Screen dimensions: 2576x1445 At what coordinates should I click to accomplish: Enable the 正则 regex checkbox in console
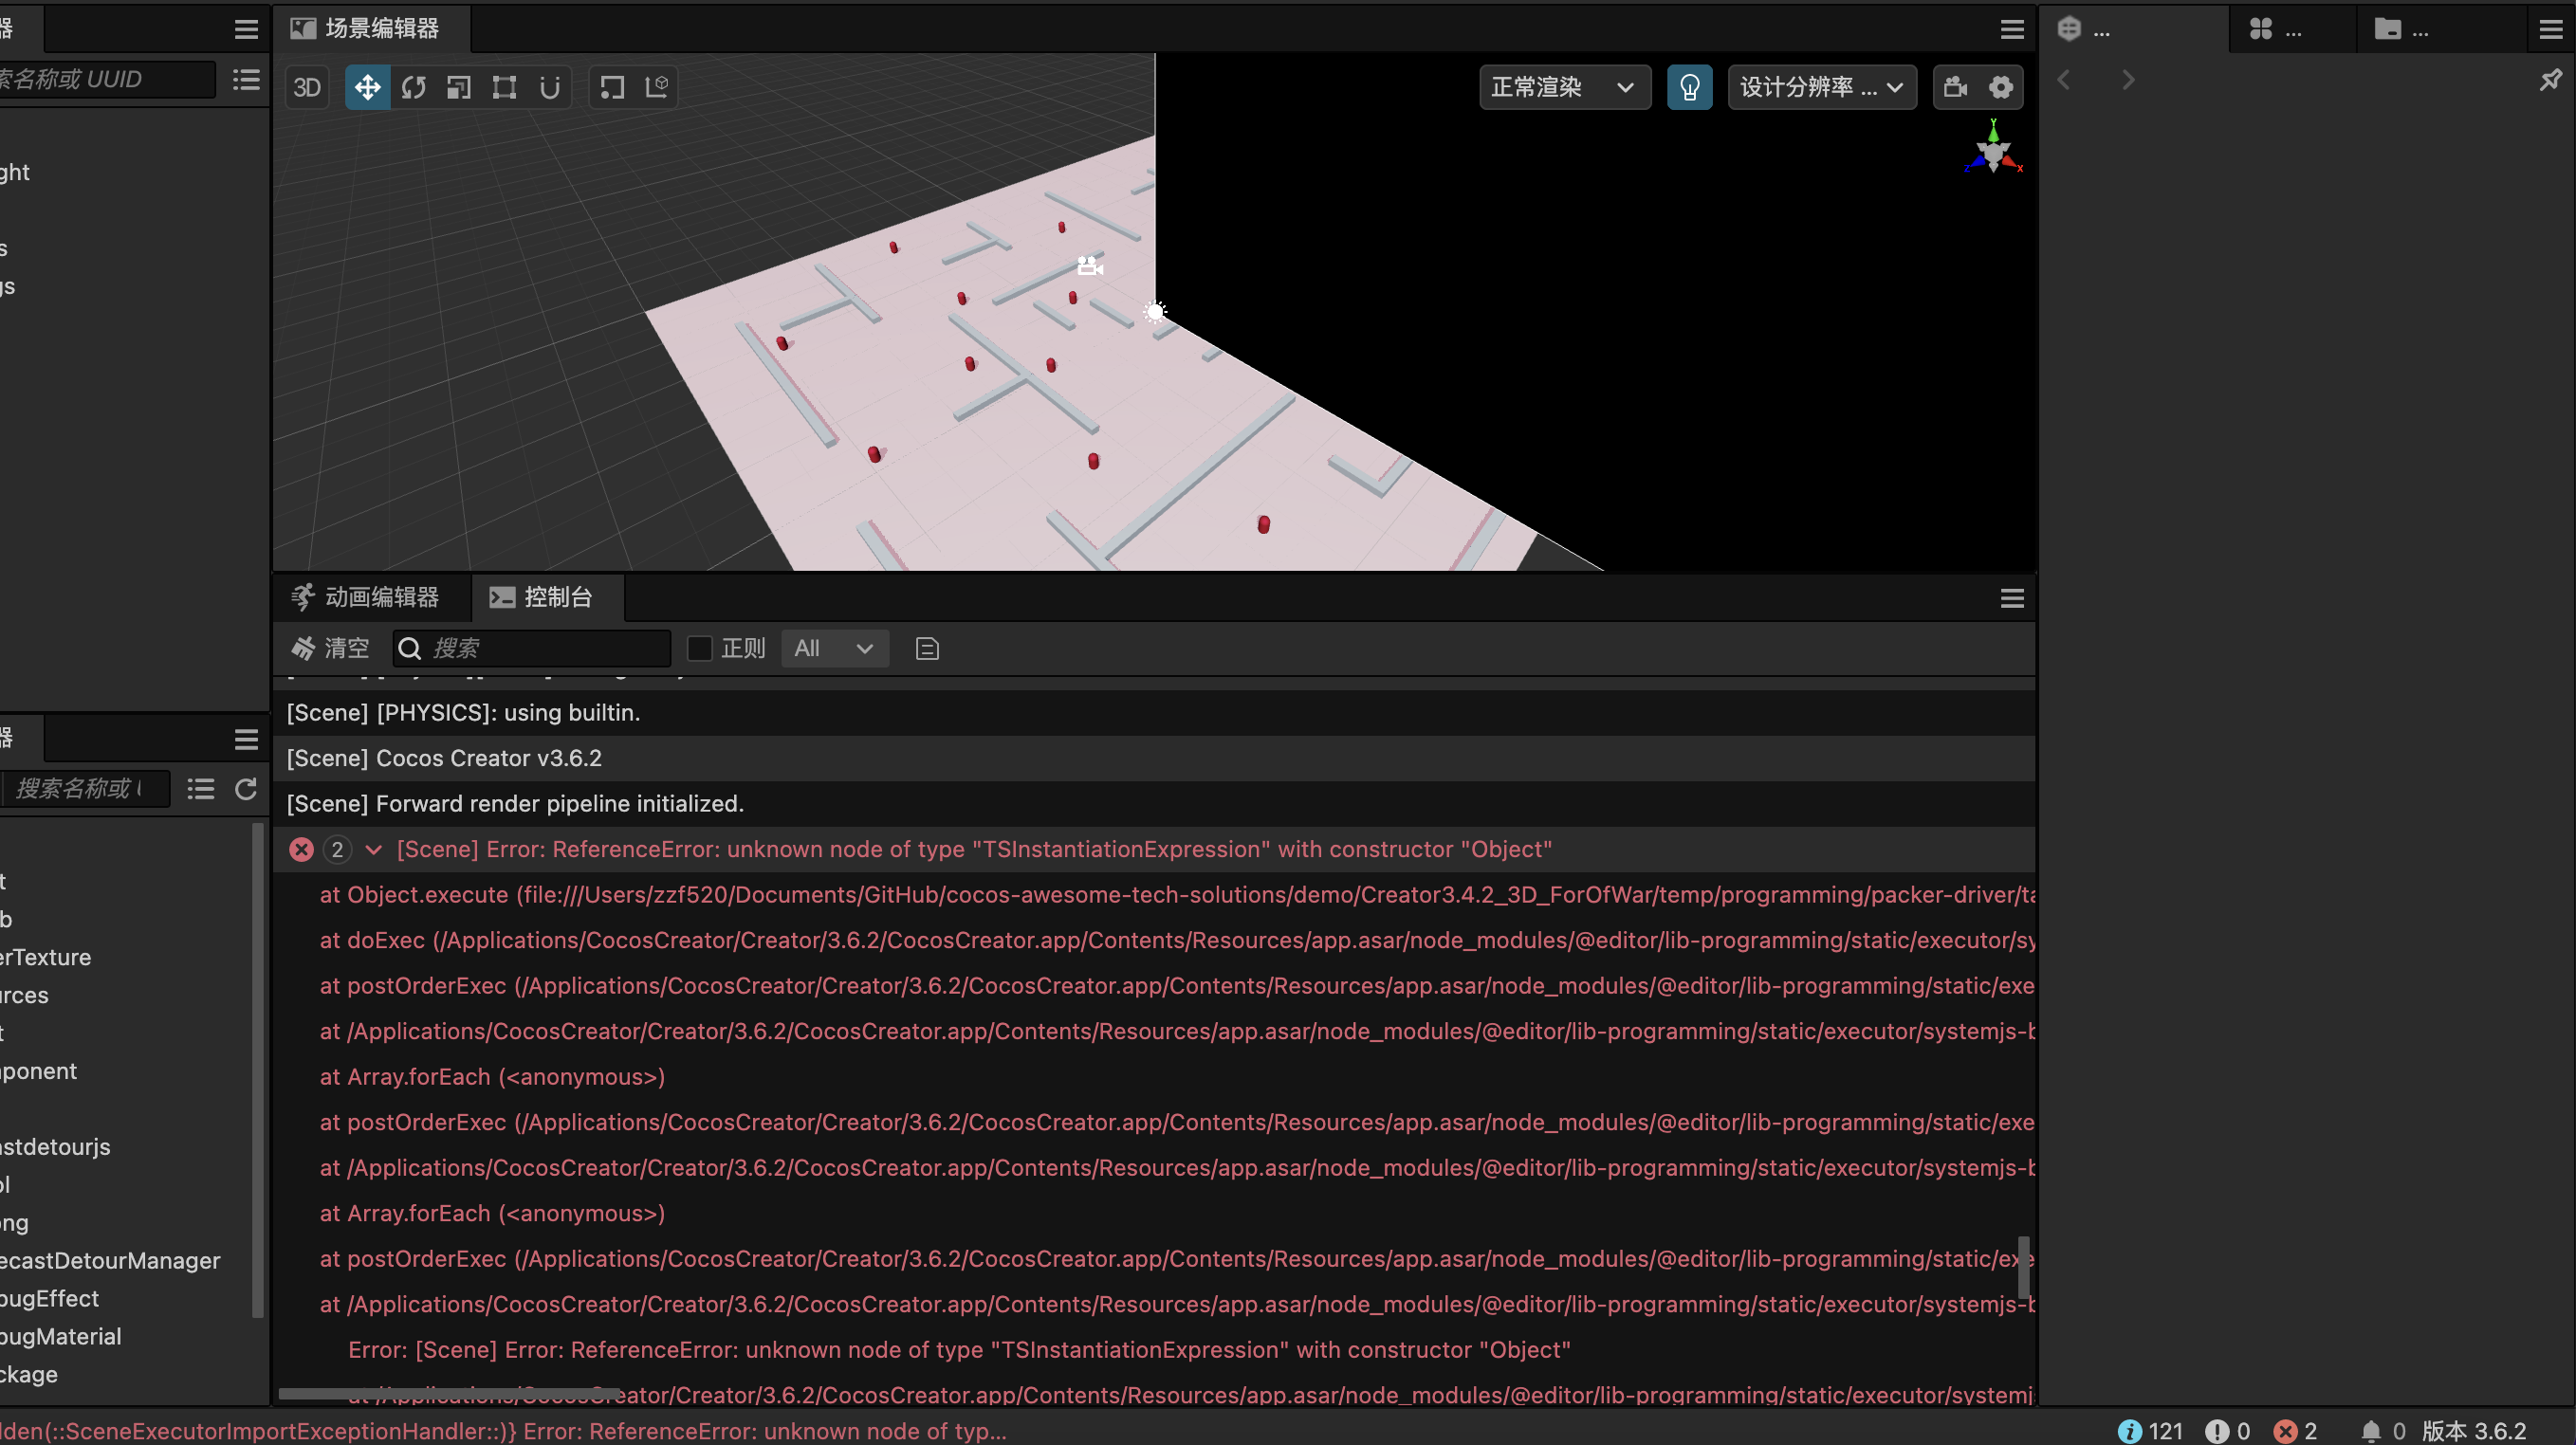[x=699, y=648]
